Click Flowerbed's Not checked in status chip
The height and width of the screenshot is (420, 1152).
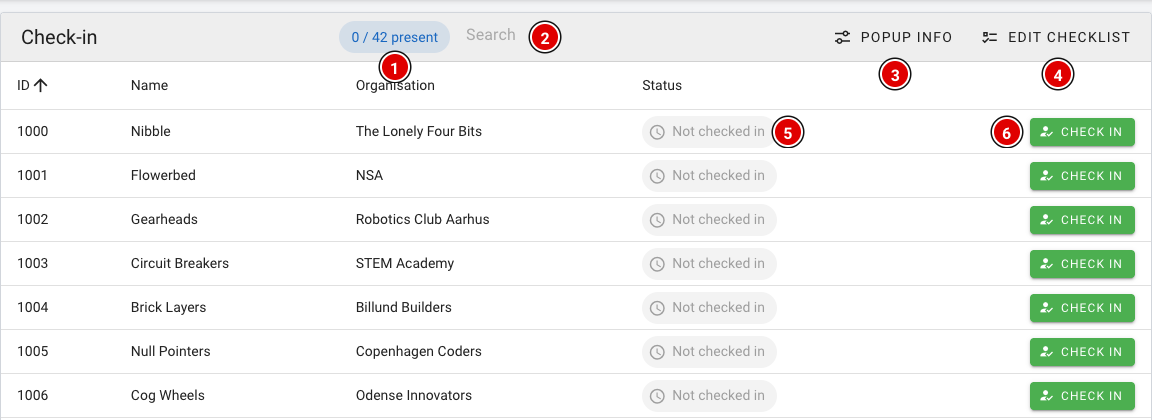[709, 176]
